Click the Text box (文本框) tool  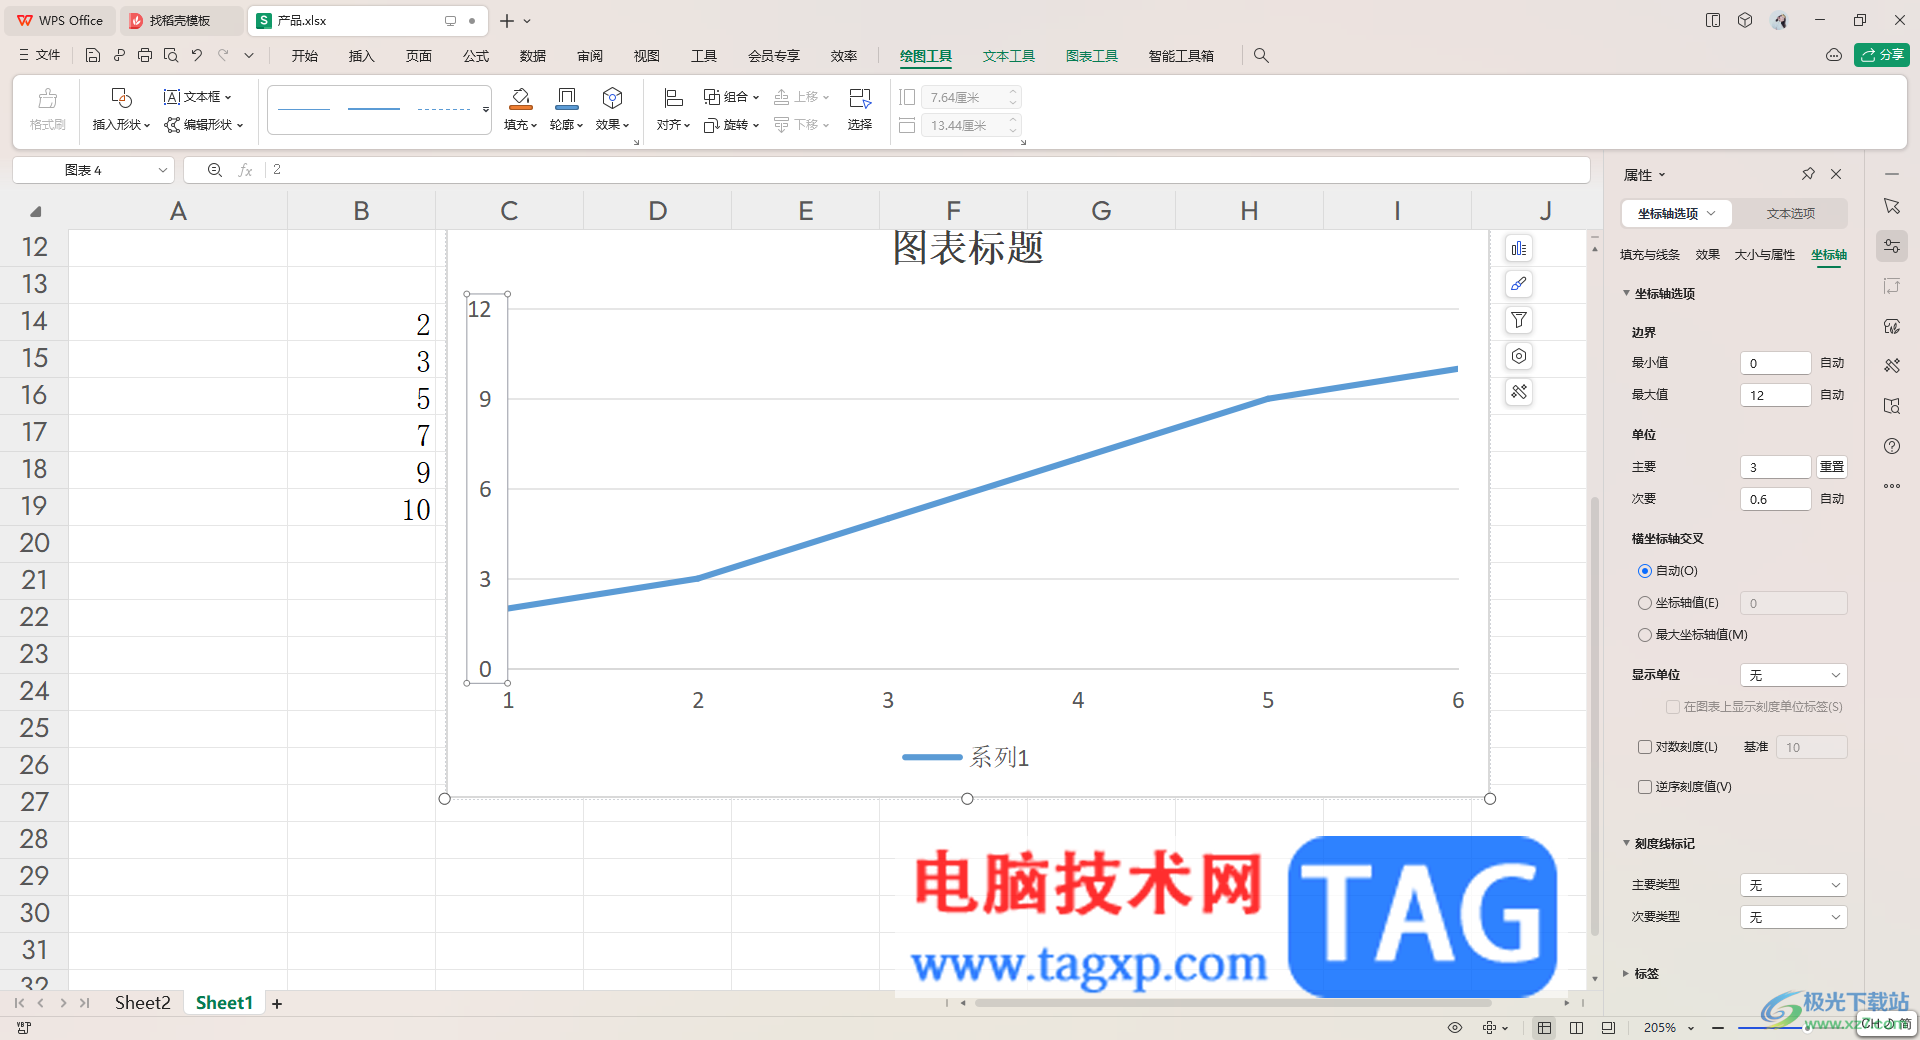pos(197,97)
